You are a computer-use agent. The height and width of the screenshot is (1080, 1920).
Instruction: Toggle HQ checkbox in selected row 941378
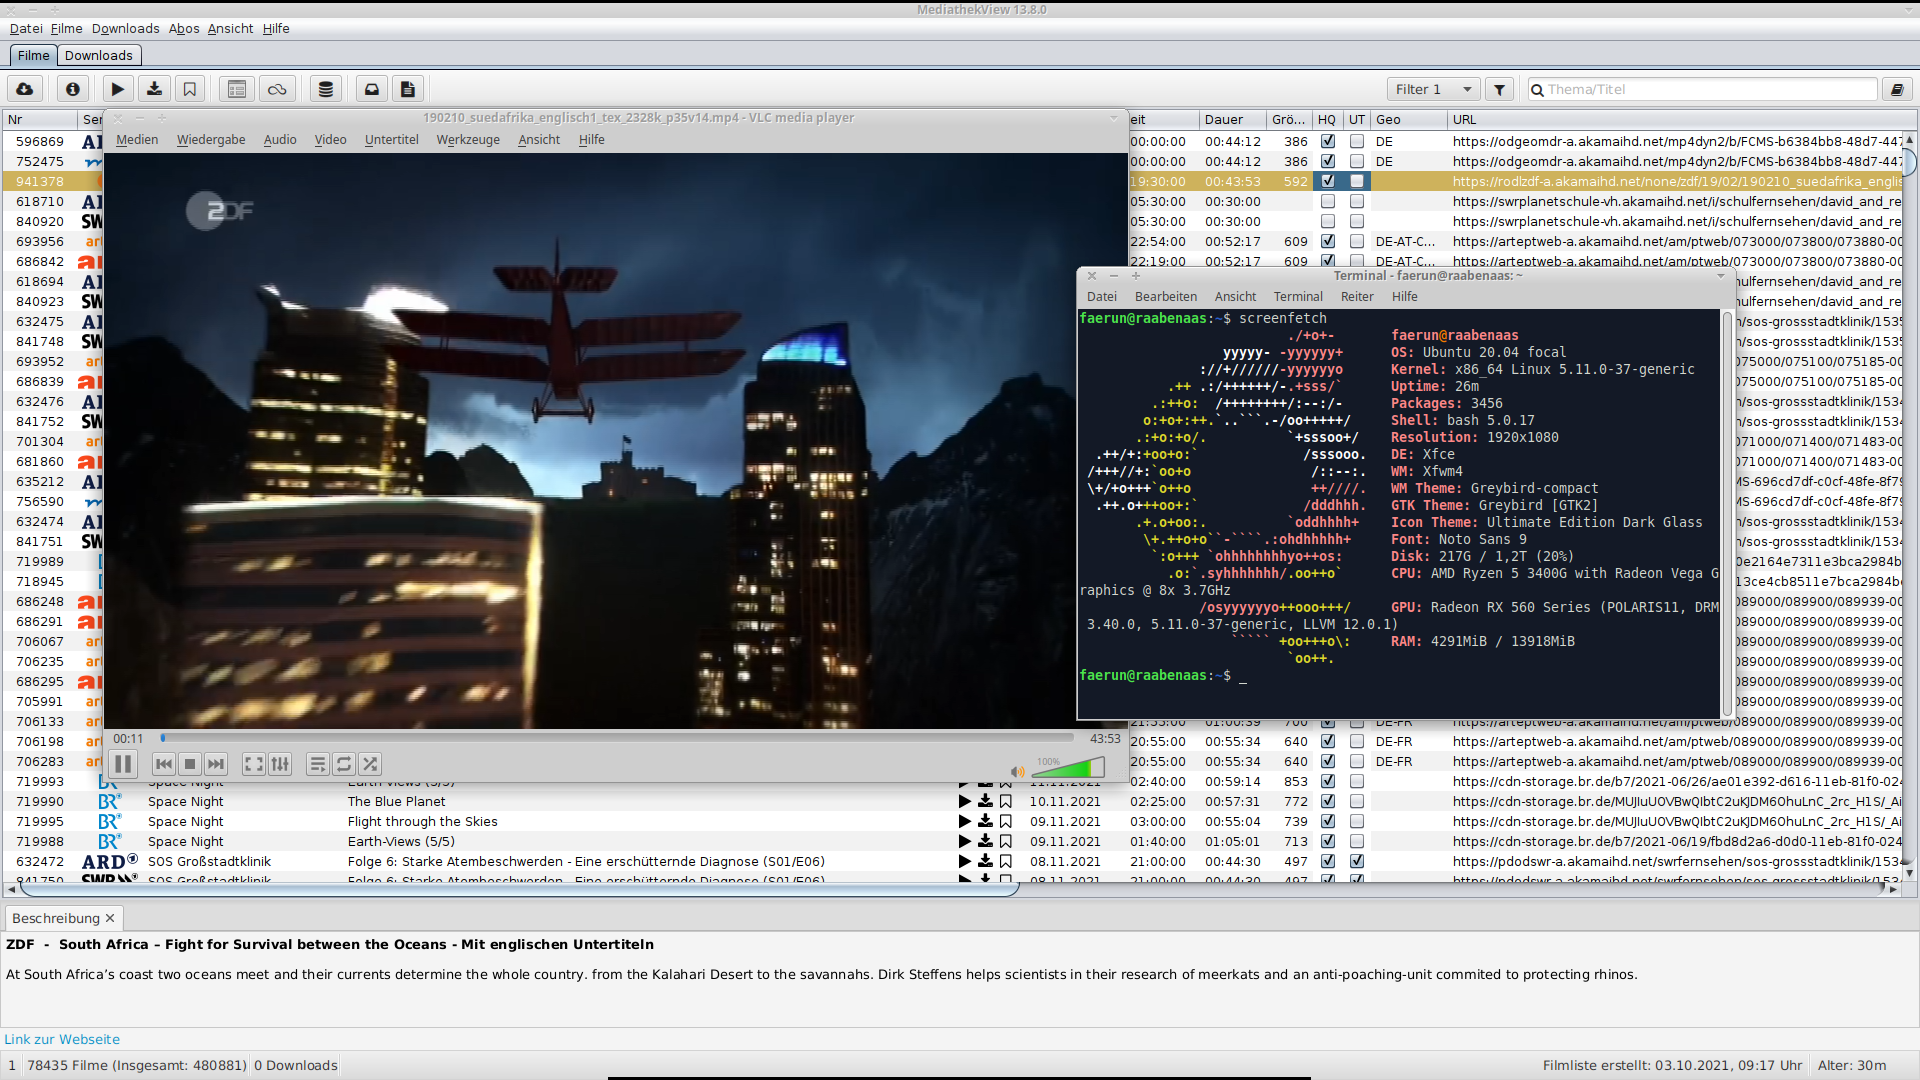[x=1328, y=181]
